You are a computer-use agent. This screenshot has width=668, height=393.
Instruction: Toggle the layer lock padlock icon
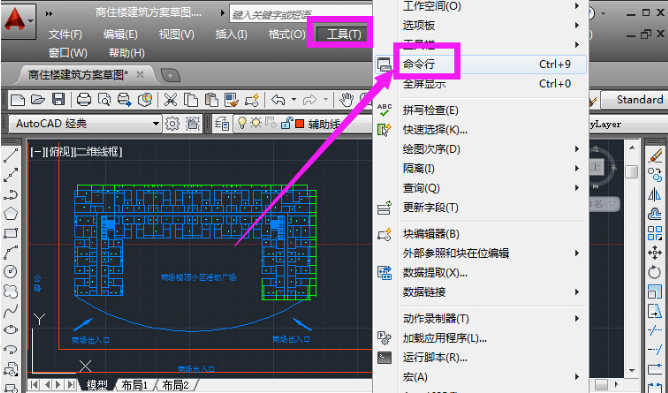click(x=286, y=124)
